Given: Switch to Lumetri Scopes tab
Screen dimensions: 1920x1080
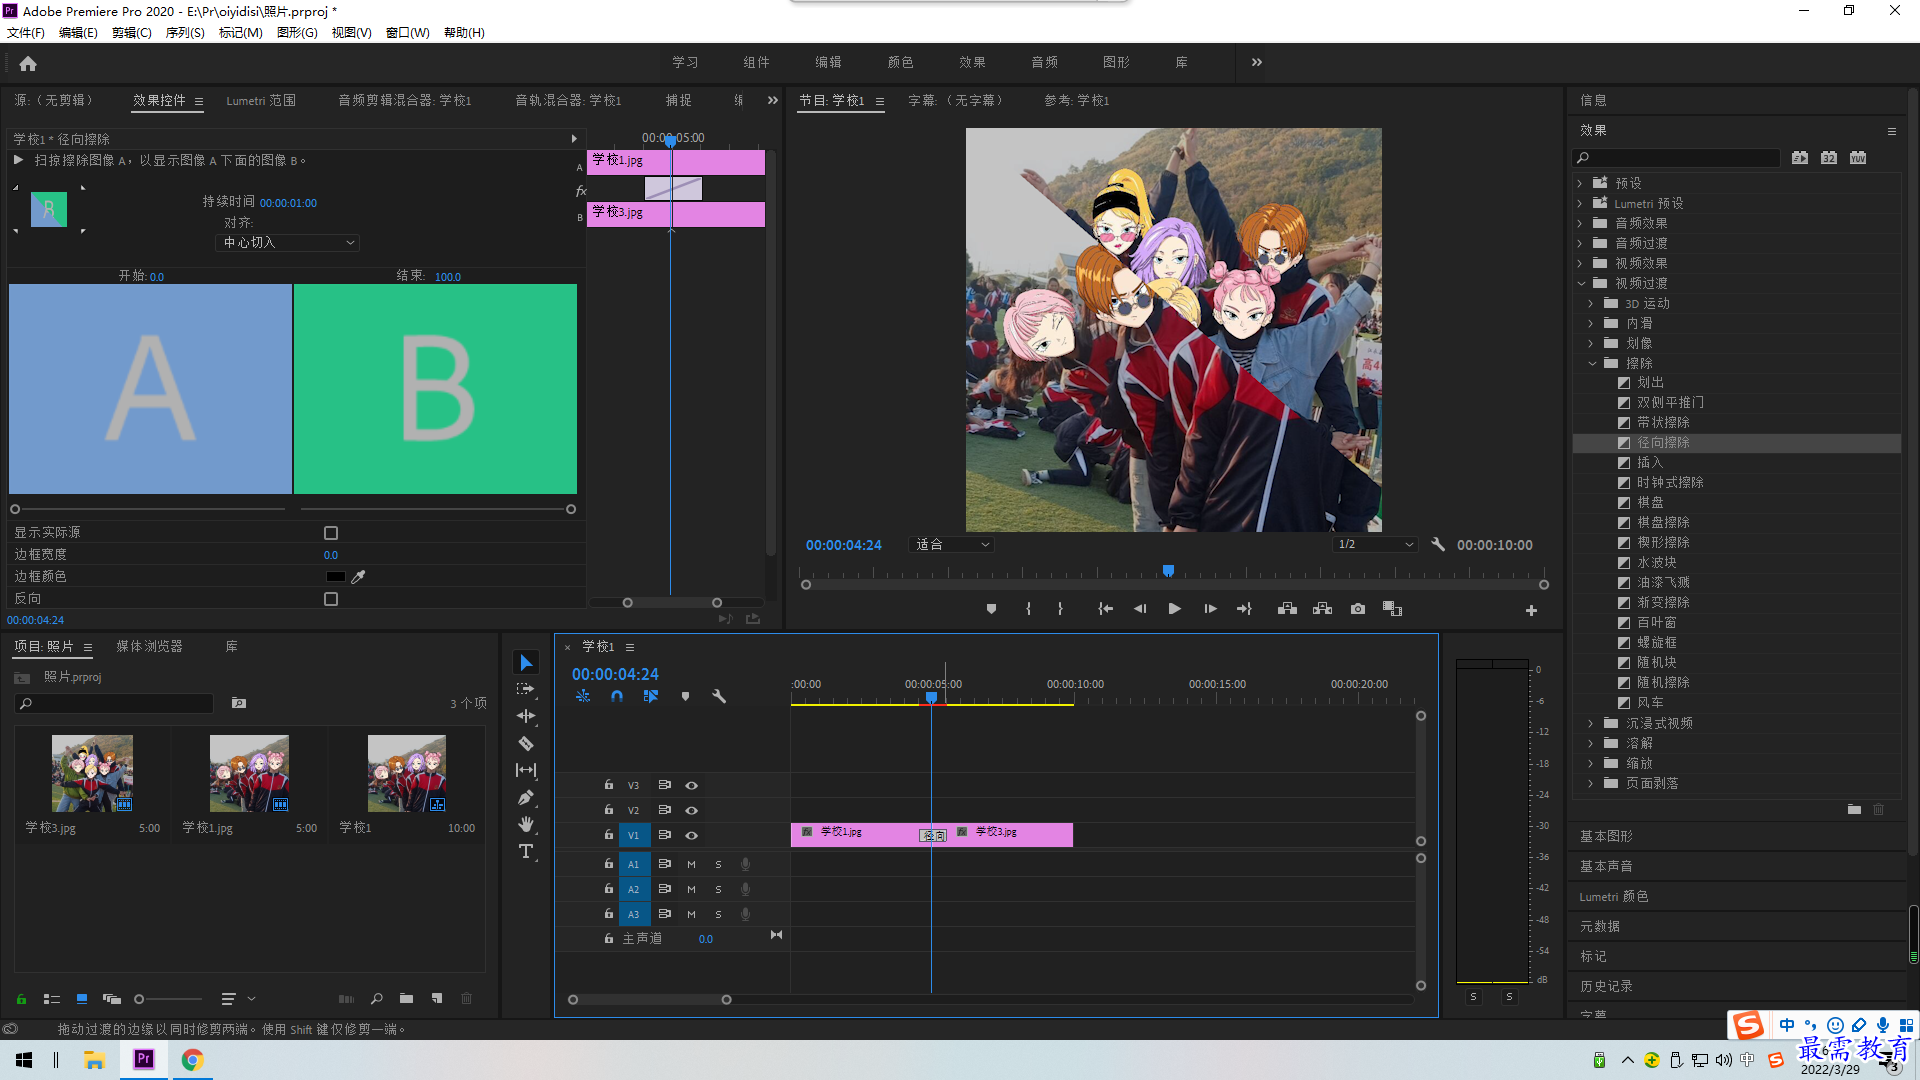Looking at the screenshot, I should click(261, 101).
